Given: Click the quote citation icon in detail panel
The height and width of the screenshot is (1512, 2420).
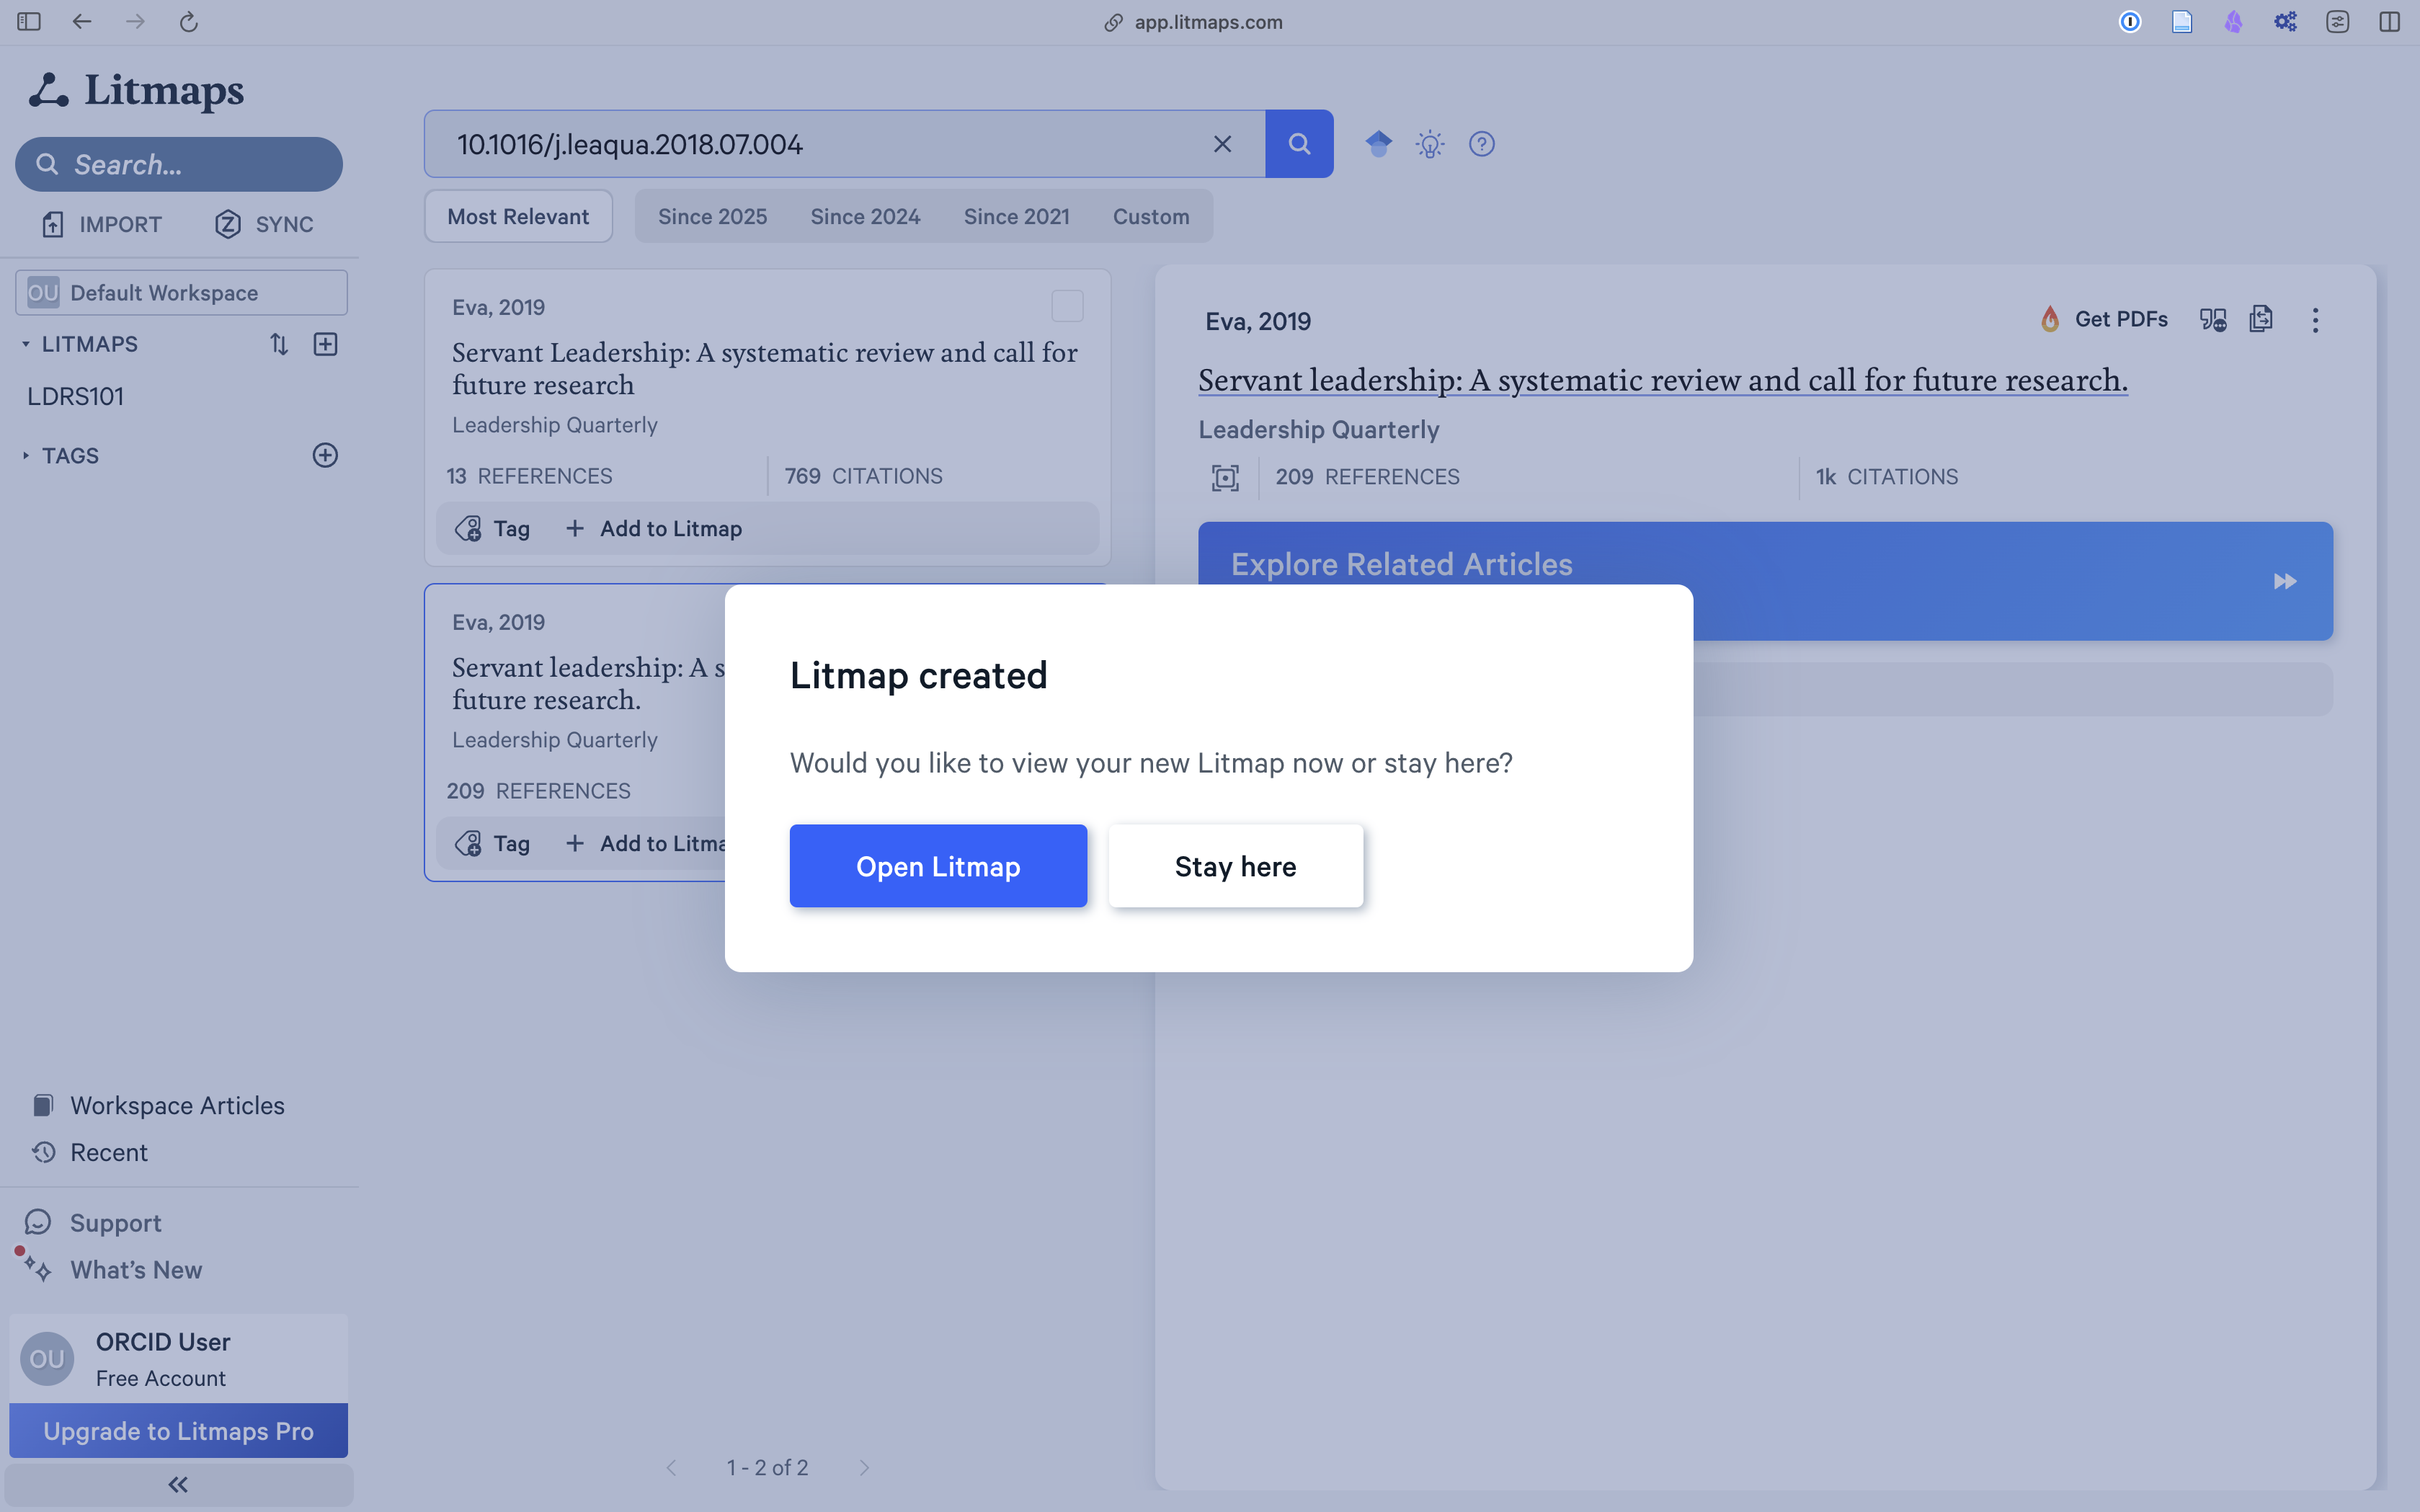Looking at the screenshot, I should [x=2213, y=319].
